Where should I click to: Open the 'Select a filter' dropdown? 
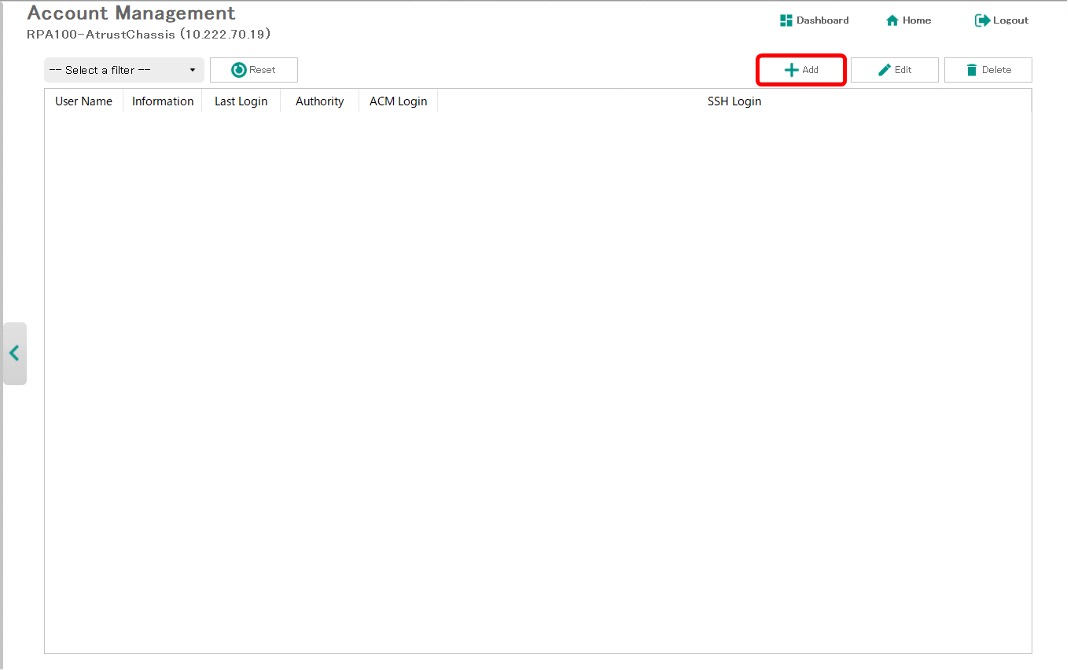[124, 70]
